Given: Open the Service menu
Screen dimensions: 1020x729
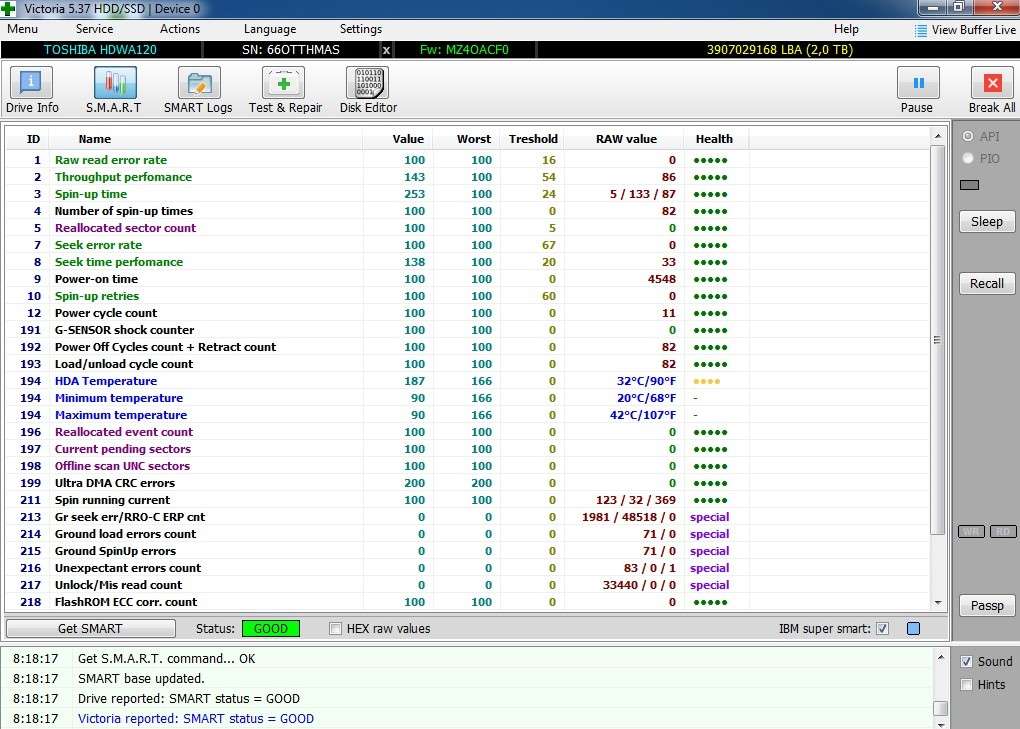Looking at the screenshot, I should pos(94,29).
